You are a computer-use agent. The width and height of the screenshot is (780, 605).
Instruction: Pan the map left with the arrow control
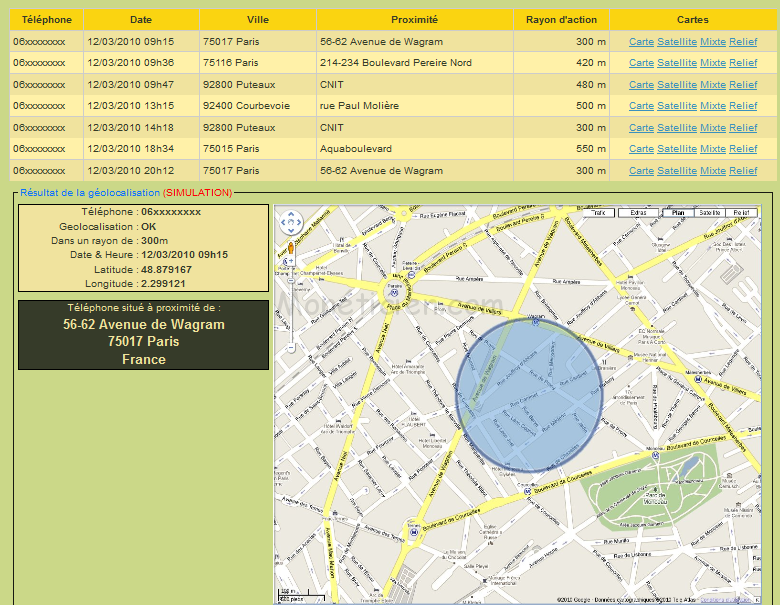282,222
